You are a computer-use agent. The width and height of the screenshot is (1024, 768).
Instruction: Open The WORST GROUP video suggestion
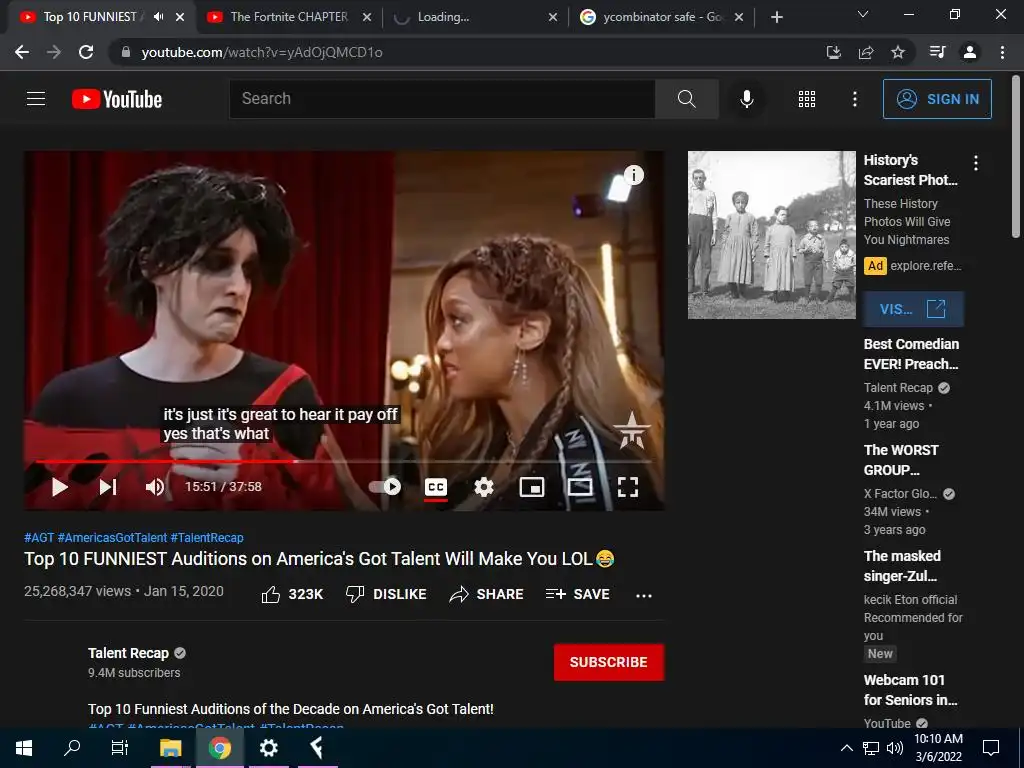click(x=901, y=460)
